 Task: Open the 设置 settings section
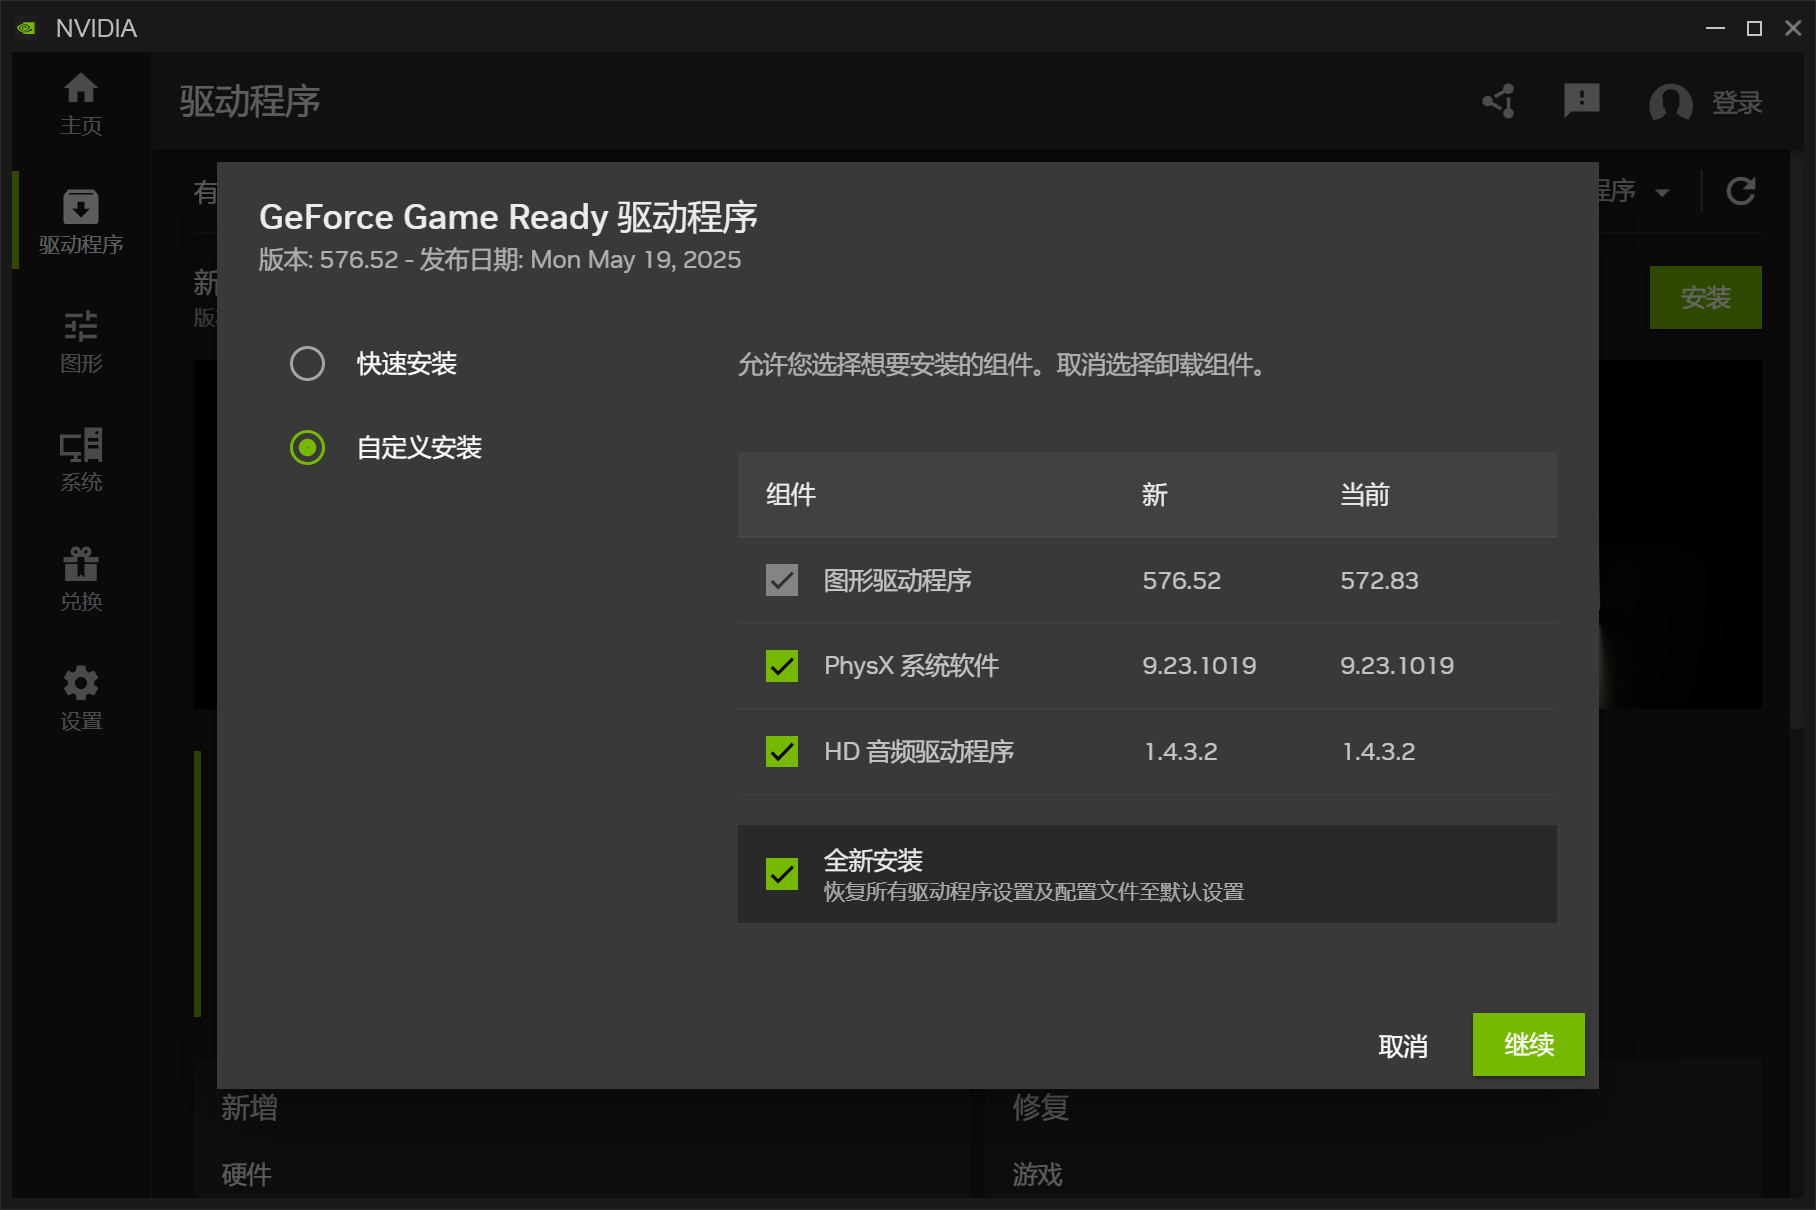80,697
